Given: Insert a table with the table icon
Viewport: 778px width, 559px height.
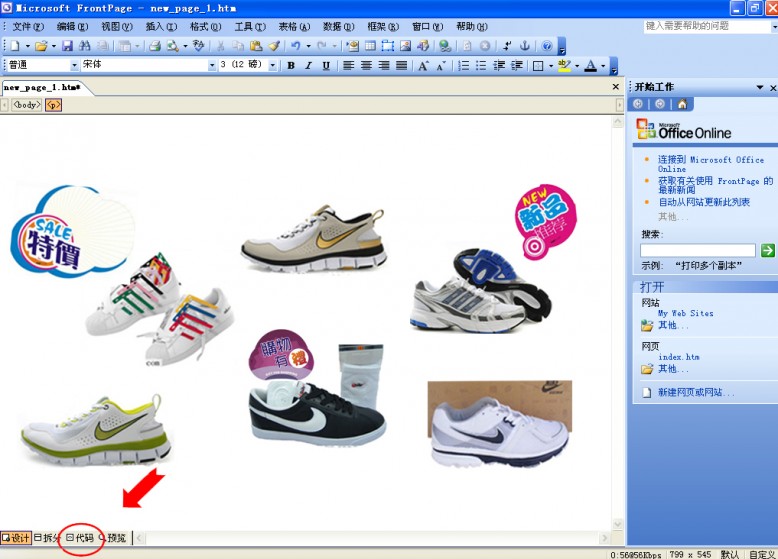Looking at the screenshot, I should (370, 46).
